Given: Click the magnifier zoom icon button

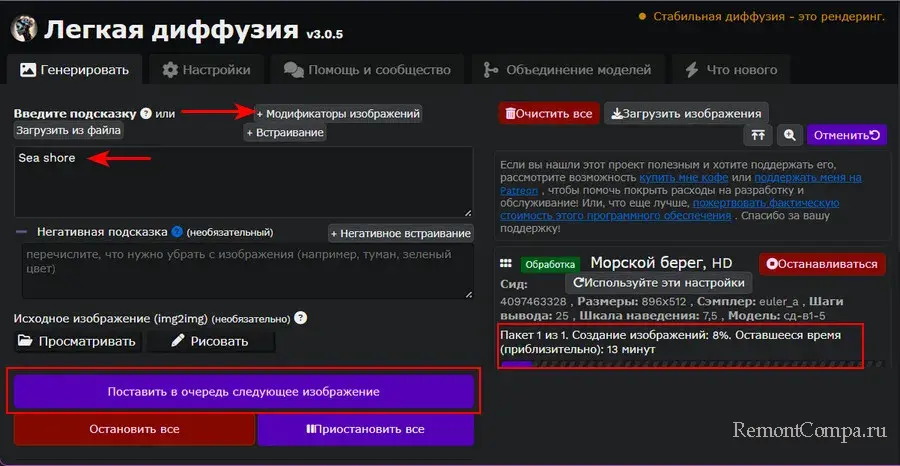Looking at the screenshot, I should click(790, 135).
